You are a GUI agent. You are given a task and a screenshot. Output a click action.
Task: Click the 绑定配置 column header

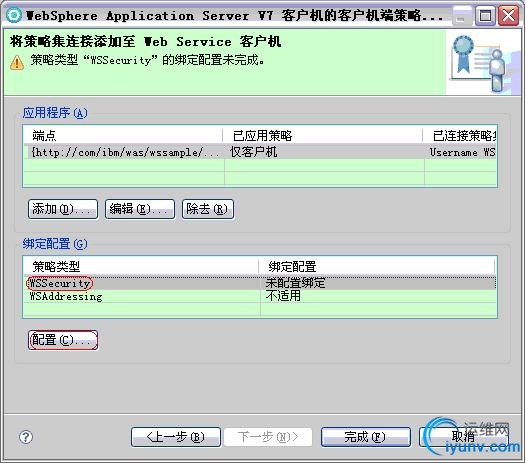point(377,267)
